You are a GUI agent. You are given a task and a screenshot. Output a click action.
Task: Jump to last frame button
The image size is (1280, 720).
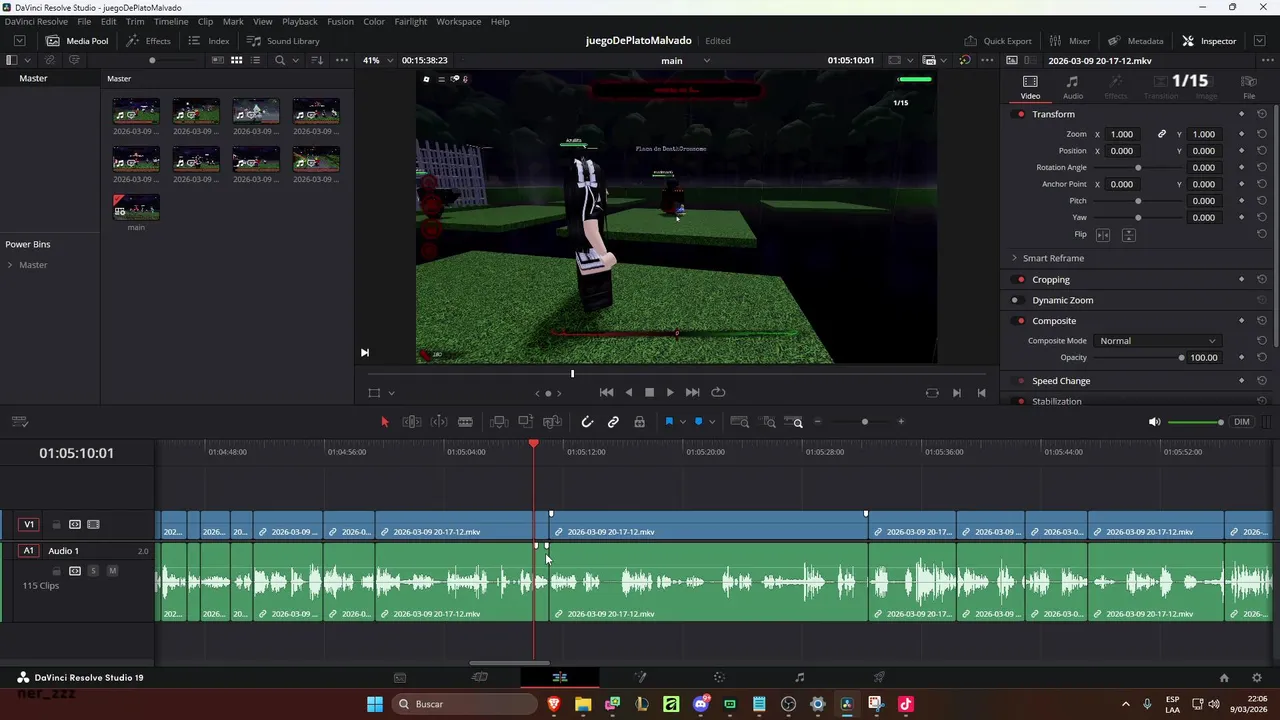pos(692,393)
